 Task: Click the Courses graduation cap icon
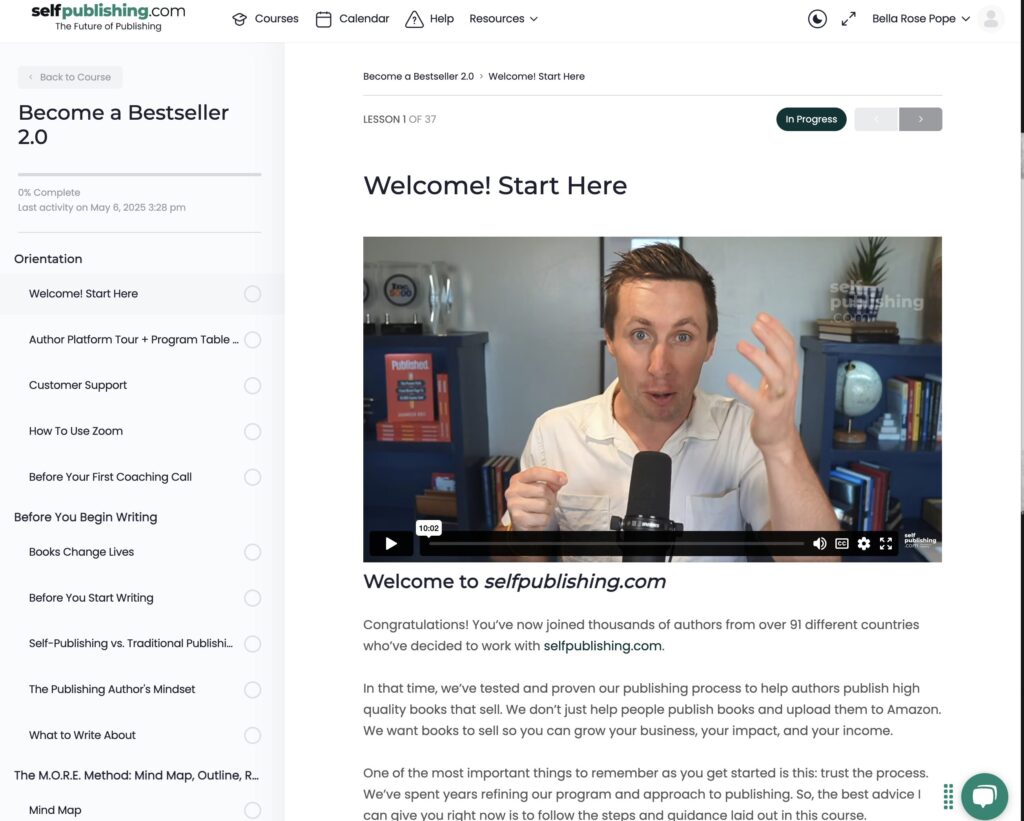[240, 19]
